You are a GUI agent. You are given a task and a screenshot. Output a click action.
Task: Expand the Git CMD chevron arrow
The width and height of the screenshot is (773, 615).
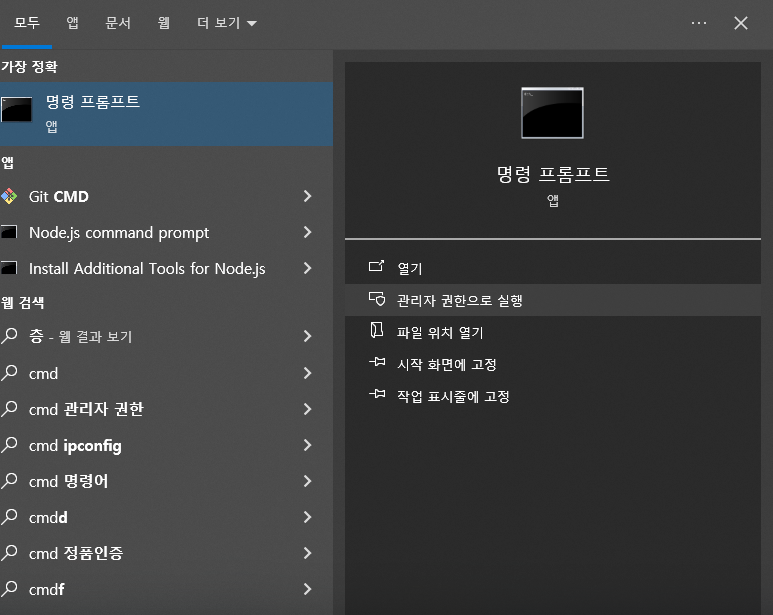[x=308, y=196]
